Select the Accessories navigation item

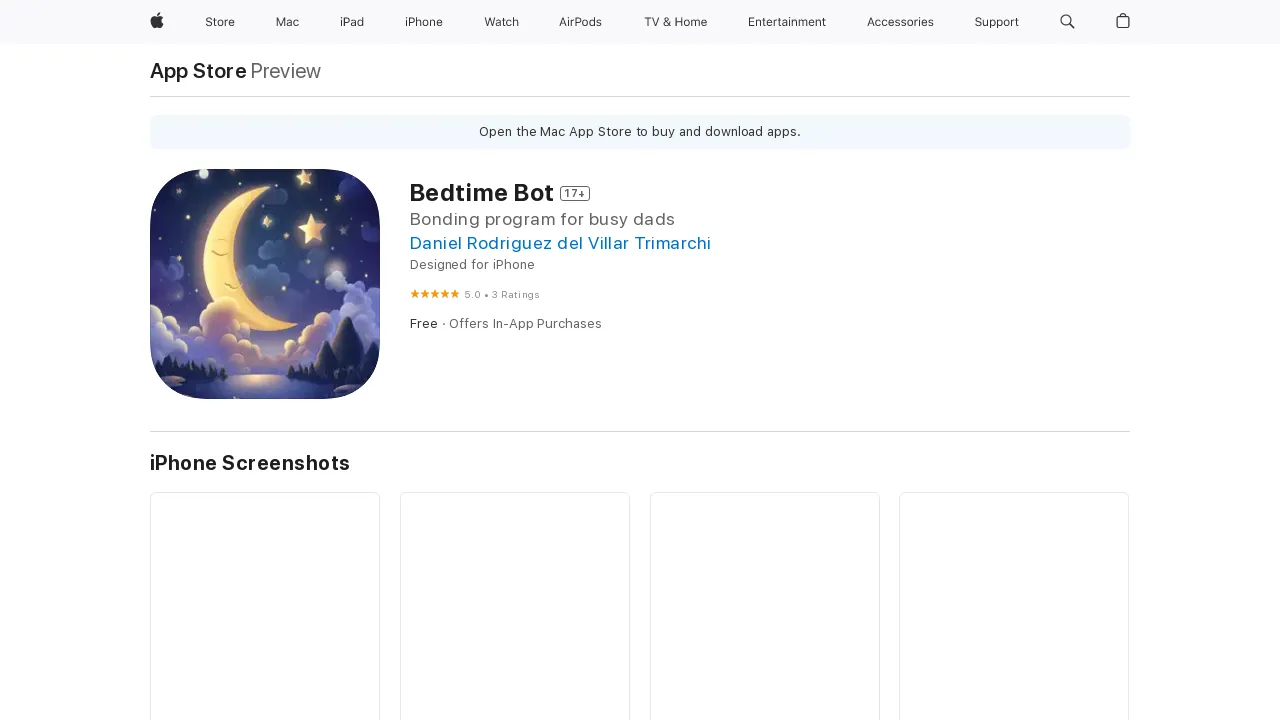pos(899,22)
